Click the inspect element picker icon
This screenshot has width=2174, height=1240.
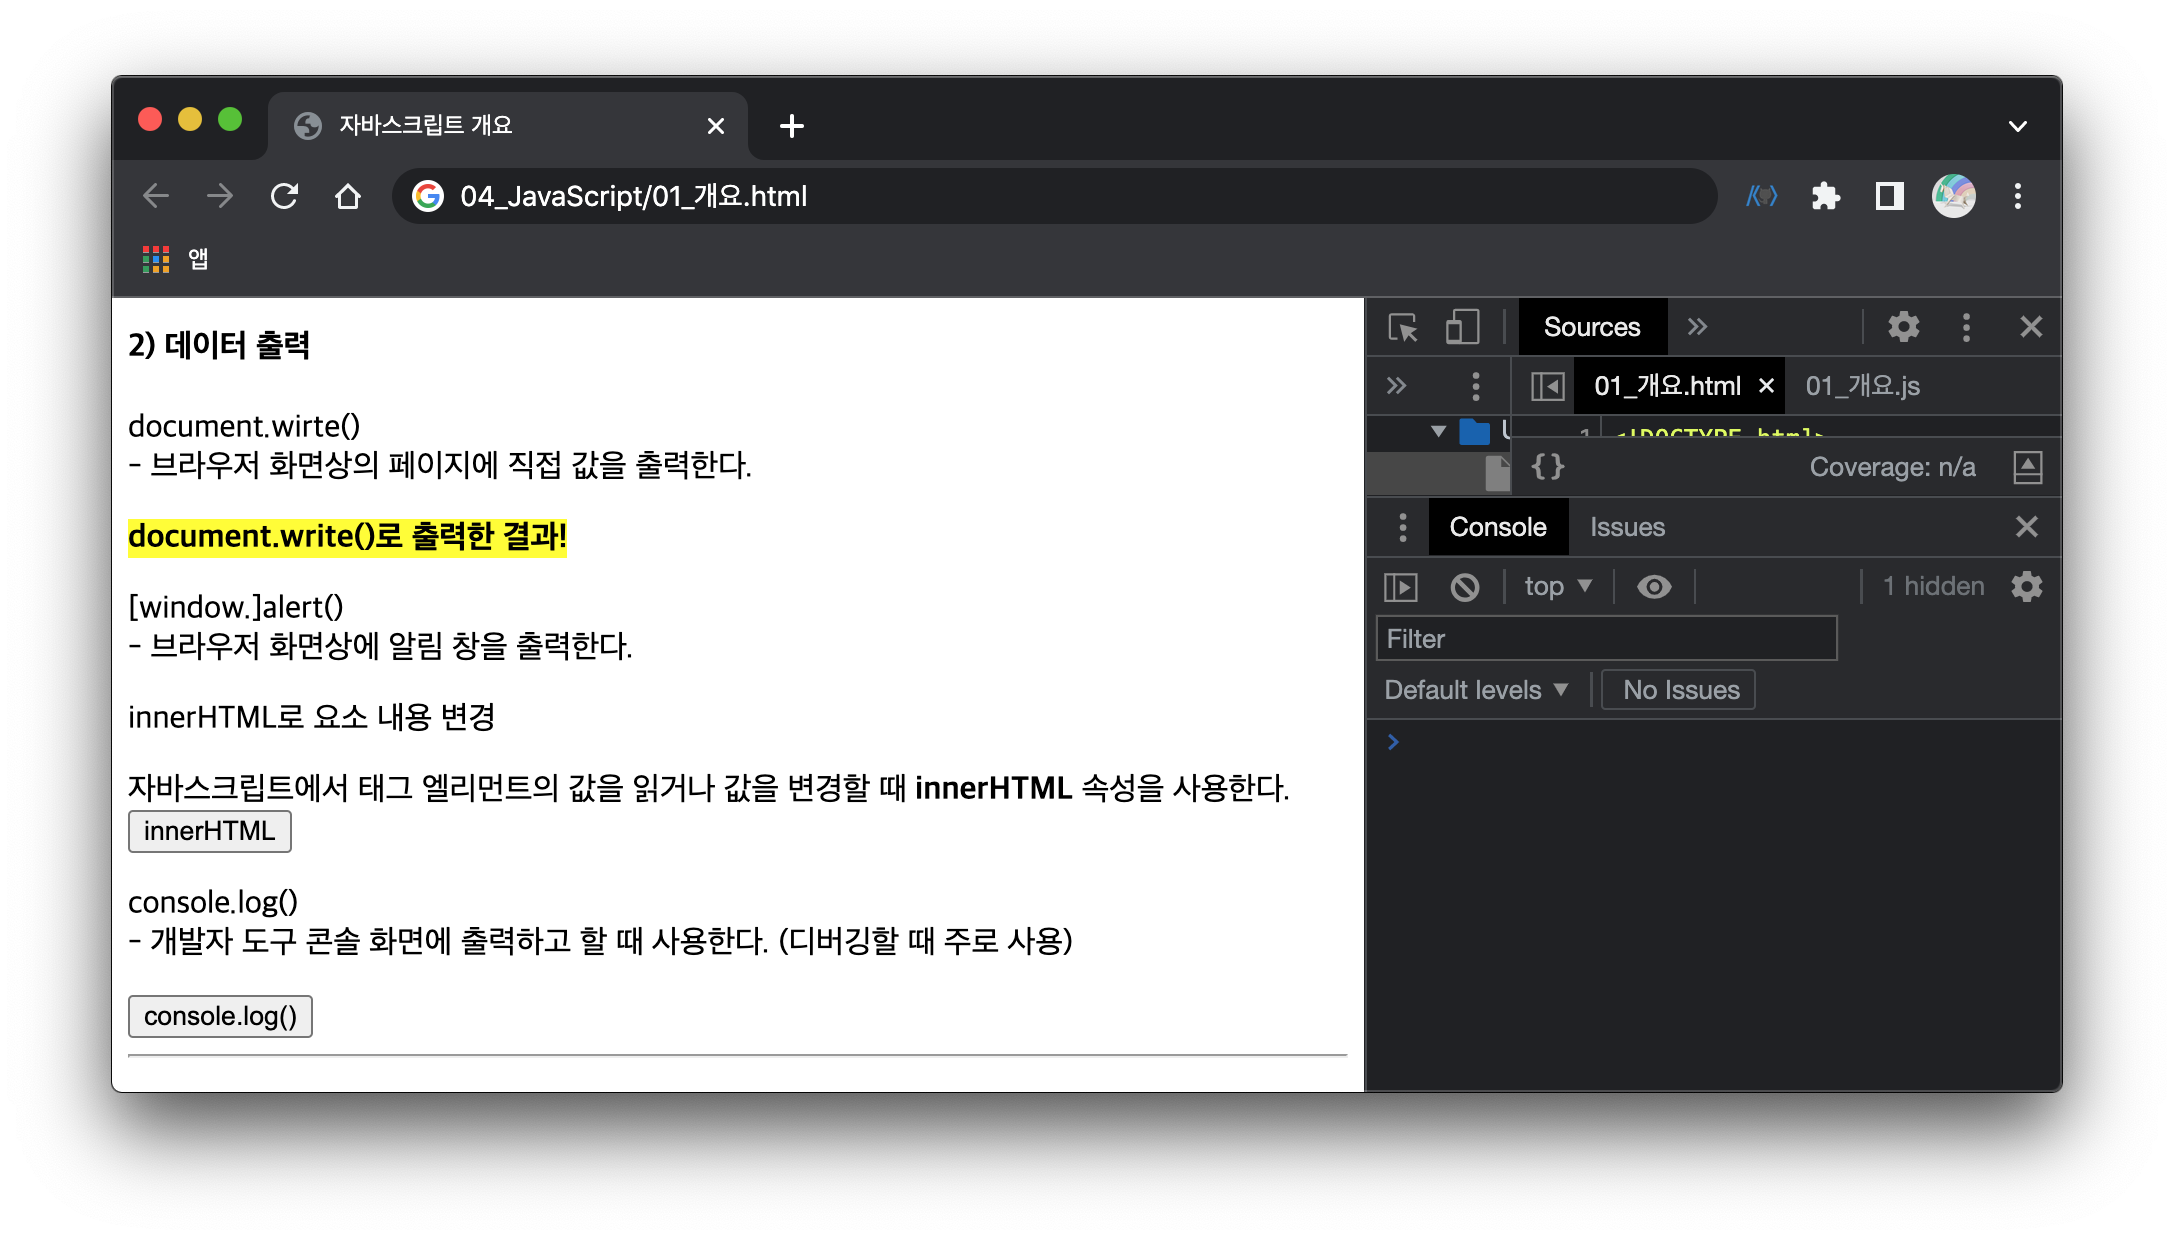[1403, 327]
